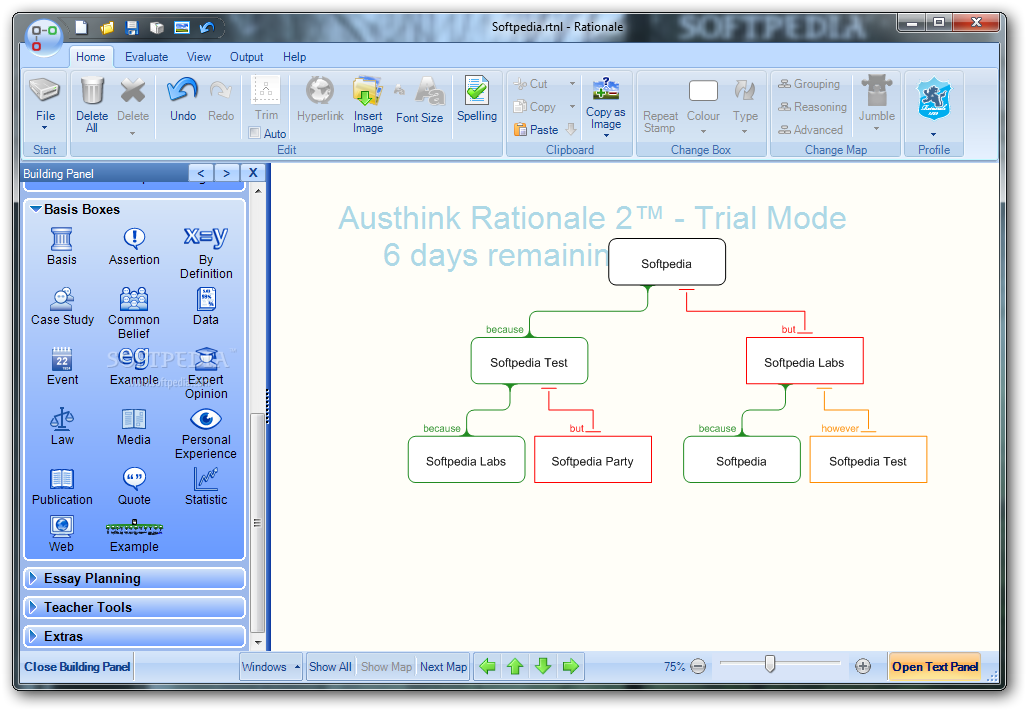Select the Softpedia Party red box
1027x711 pixels.
(x=593, y=460)
